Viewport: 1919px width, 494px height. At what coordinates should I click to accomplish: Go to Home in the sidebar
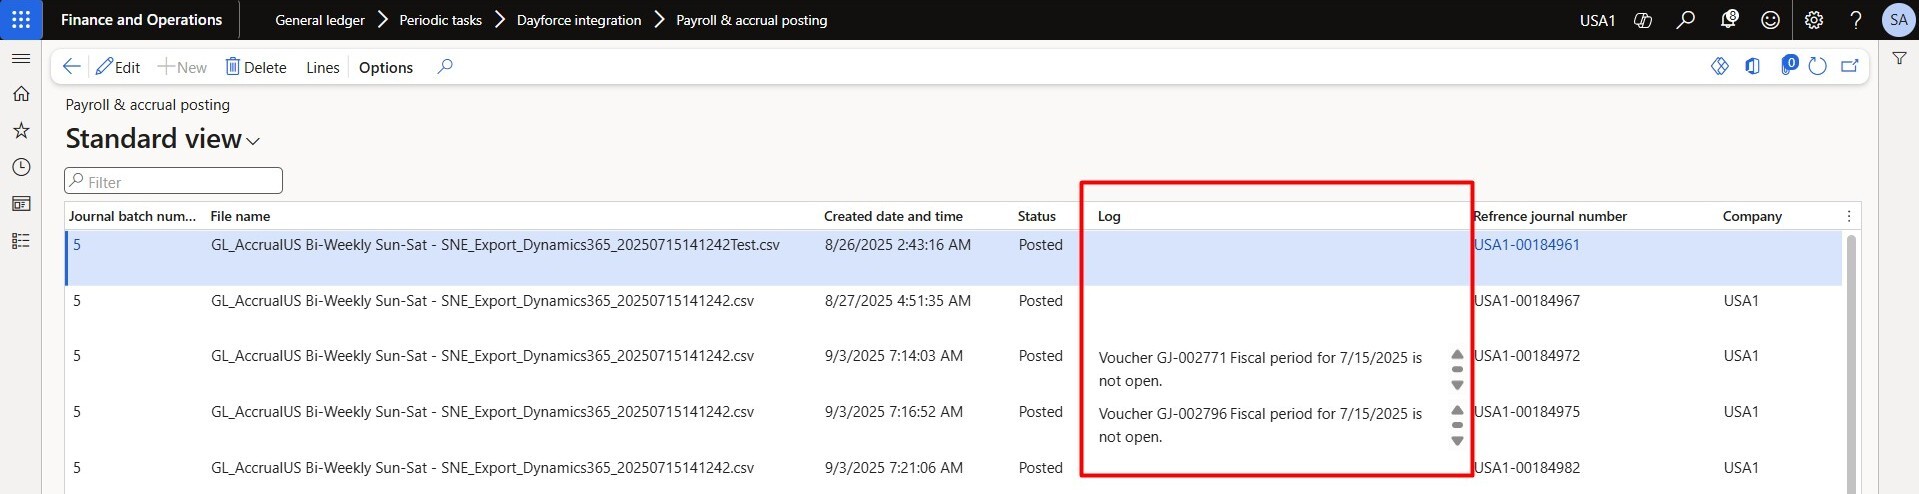(21, 94)
